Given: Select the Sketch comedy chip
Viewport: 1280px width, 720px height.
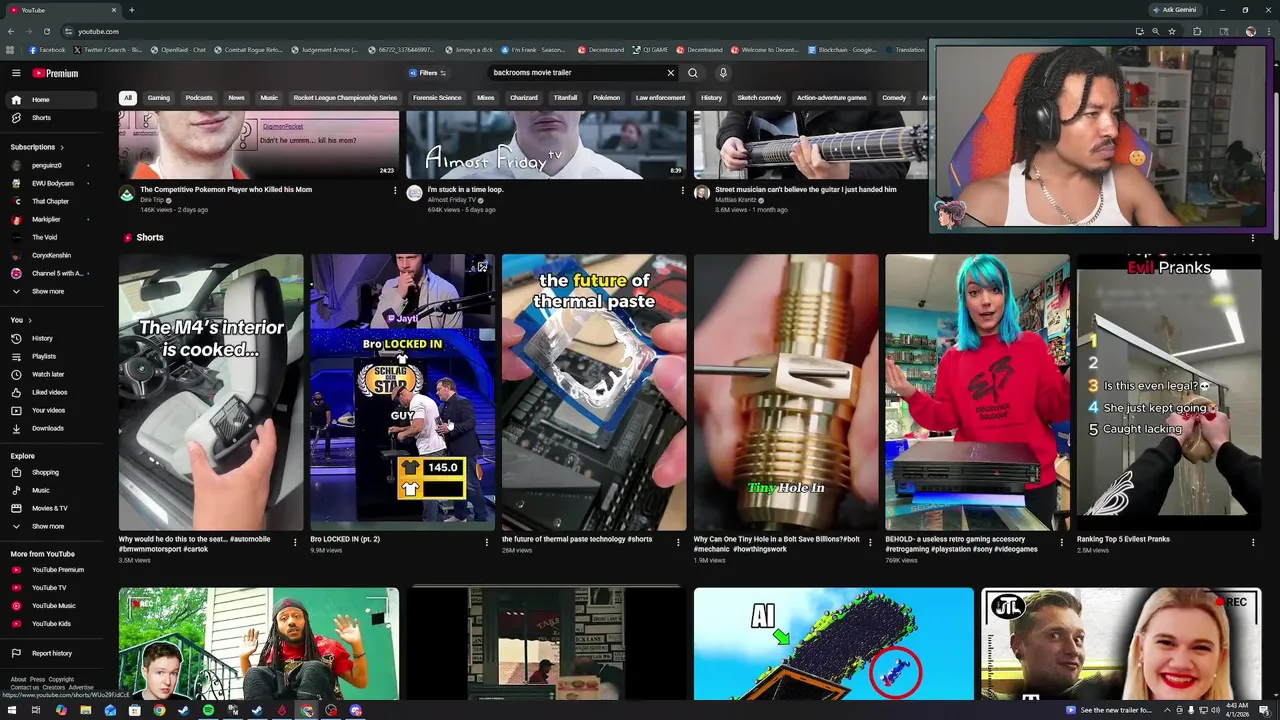Looking at the screenshot, I should coord(759,98).
